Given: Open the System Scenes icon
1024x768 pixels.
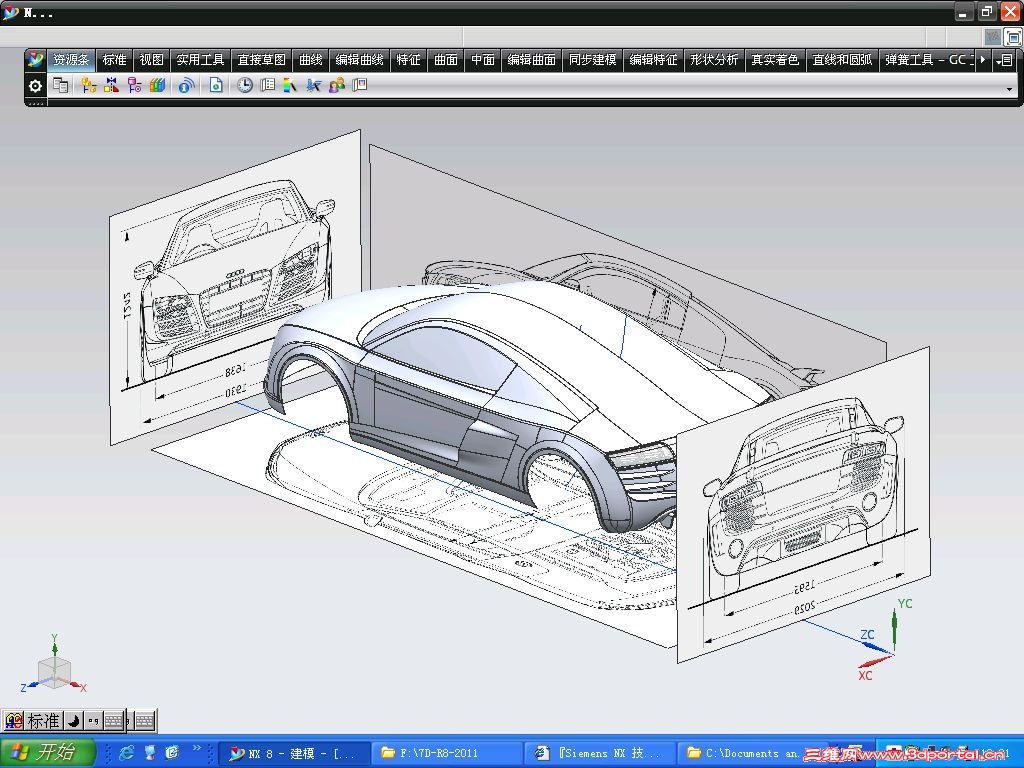Looking at the screenshot, I should [360, 85].
